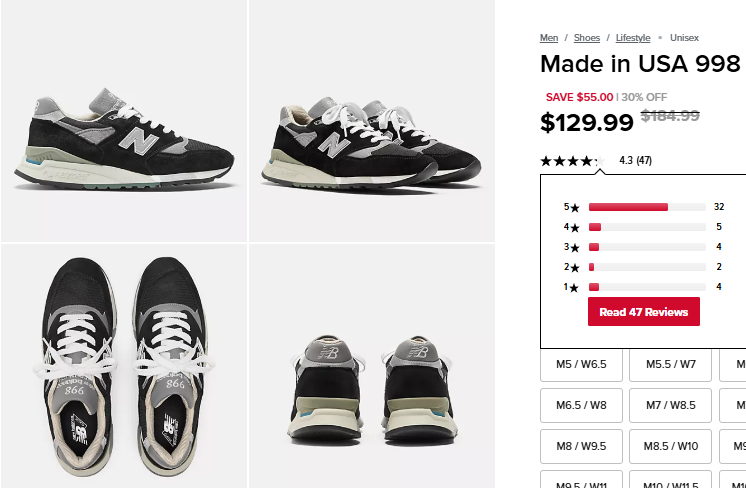Click the 4.3 (47) rating text
Viewport: 746px width, 488px height.
pos(636,160)
